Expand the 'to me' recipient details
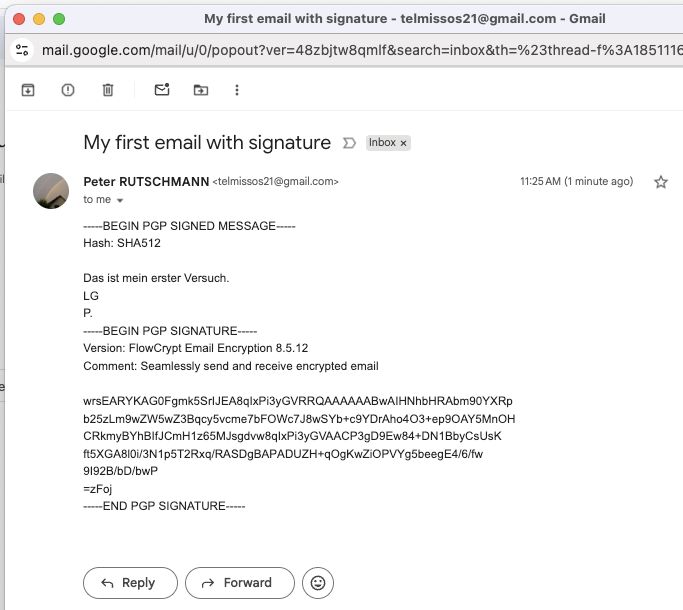Viewport: 683px width, 610px height. coord(120,201)
